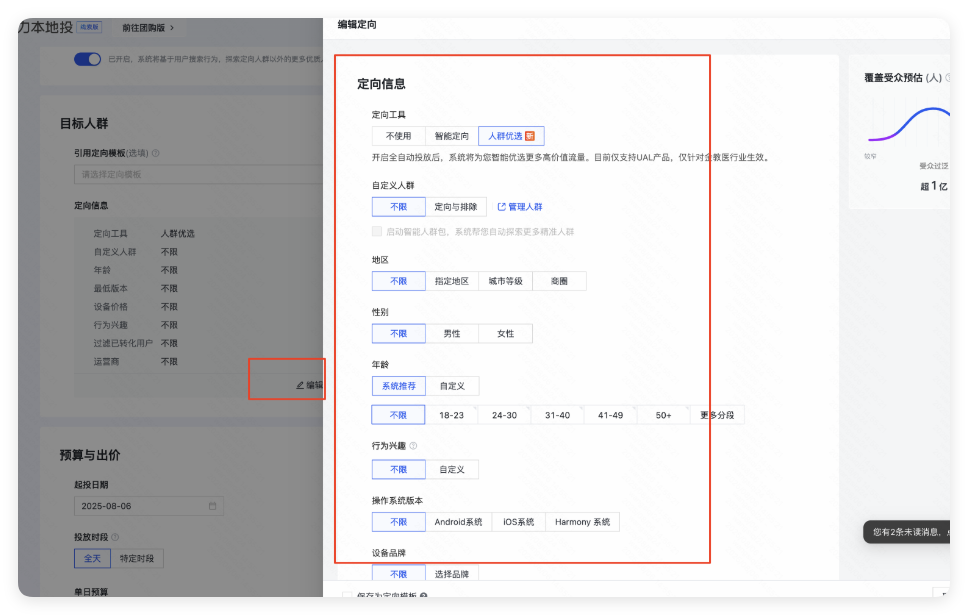The image size is (968, 615).
Task: Select Harmony 系统 option
Action: (582, 522)
